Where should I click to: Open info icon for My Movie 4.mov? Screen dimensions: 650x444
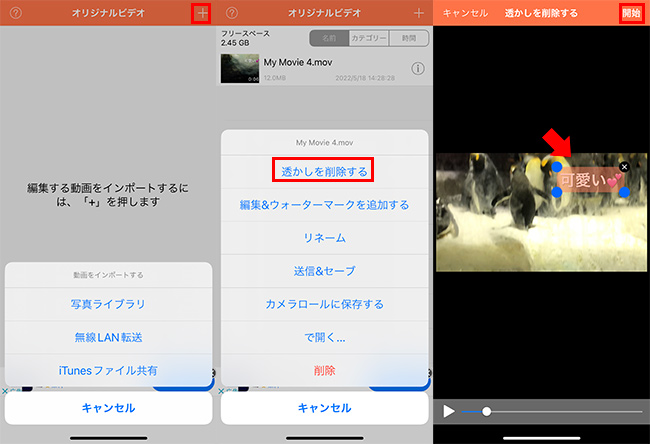tap(418, 68)
